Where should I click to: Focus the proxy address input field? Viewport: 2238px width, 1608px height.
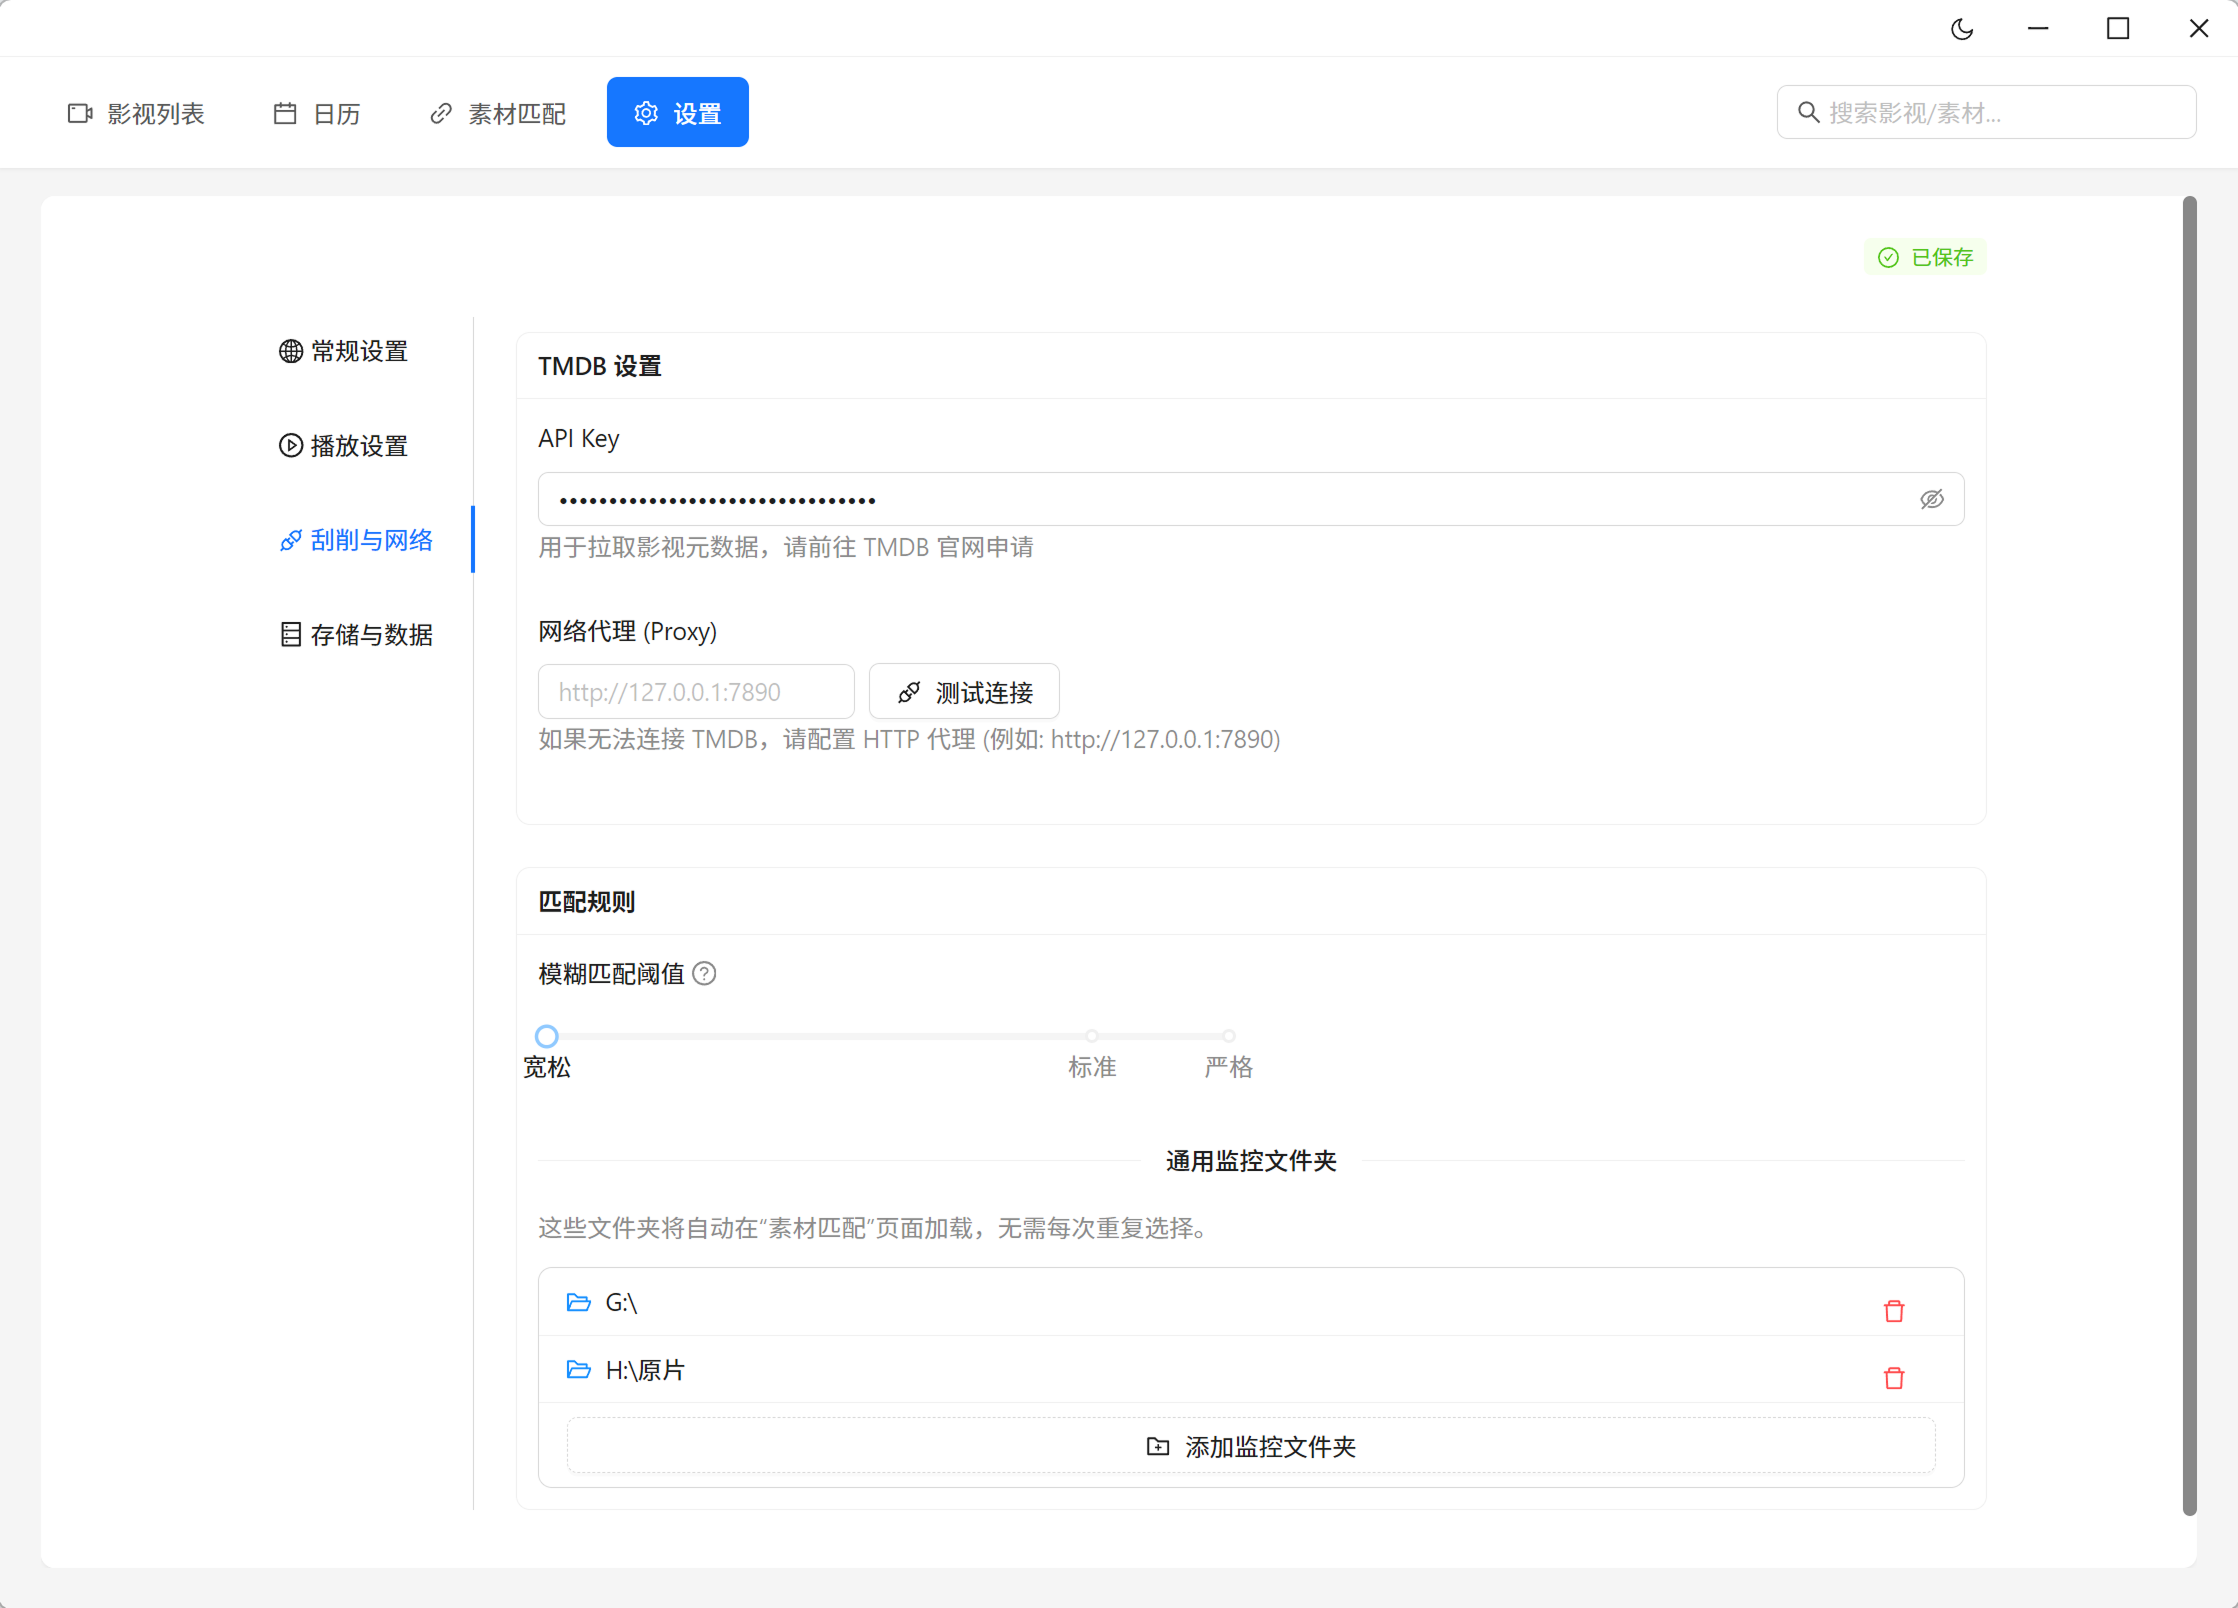pos(696,691)
